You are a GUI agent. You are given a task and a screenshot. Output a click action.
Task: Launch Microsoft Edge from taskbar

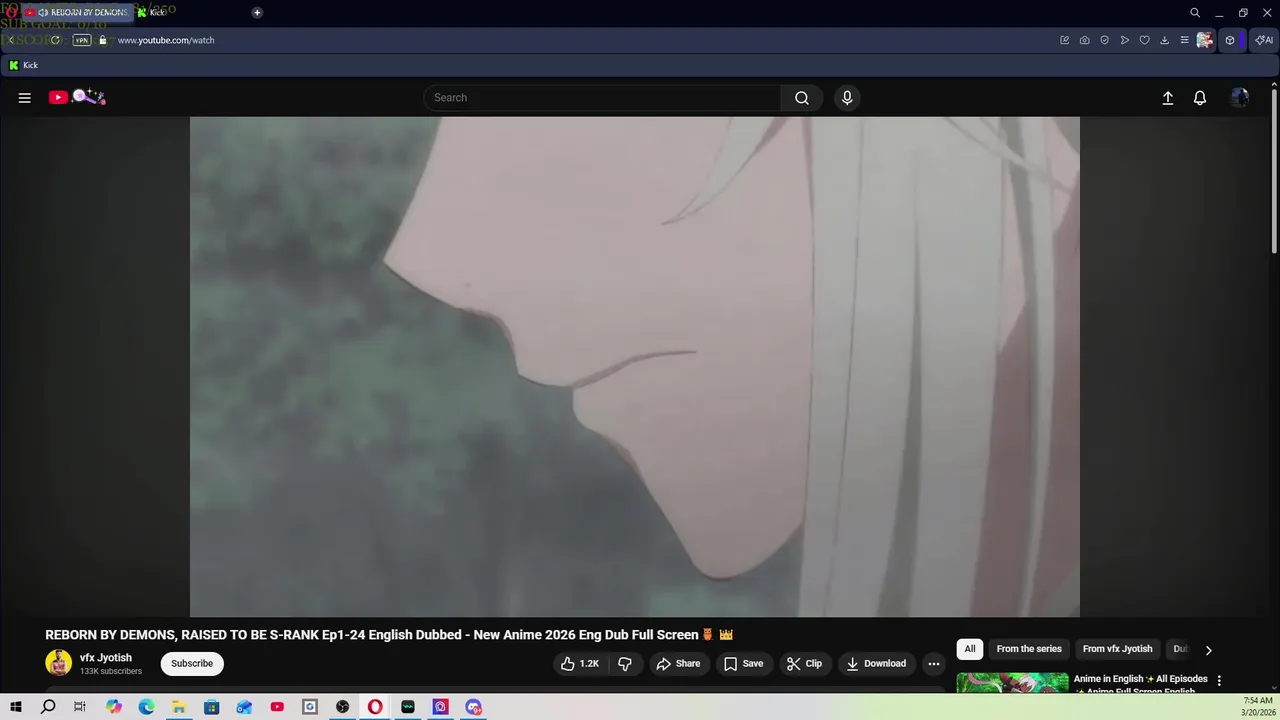pyautogui.click(x=146, y=707)
